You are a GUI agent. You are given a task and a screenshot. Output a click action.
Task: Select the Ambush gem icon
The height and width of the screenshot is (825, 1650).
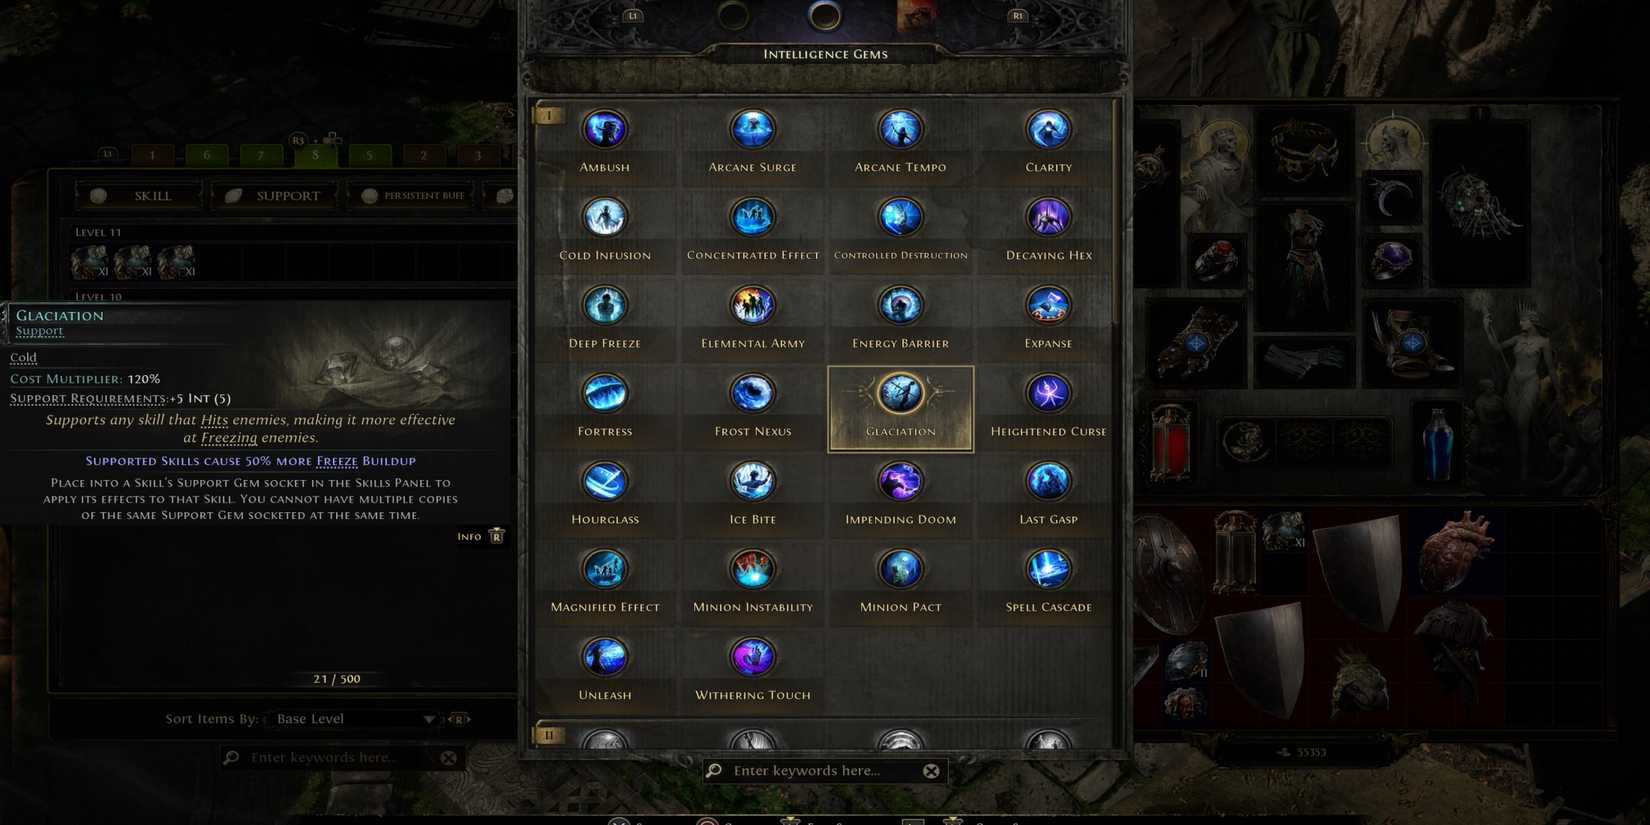coord(604,129)
